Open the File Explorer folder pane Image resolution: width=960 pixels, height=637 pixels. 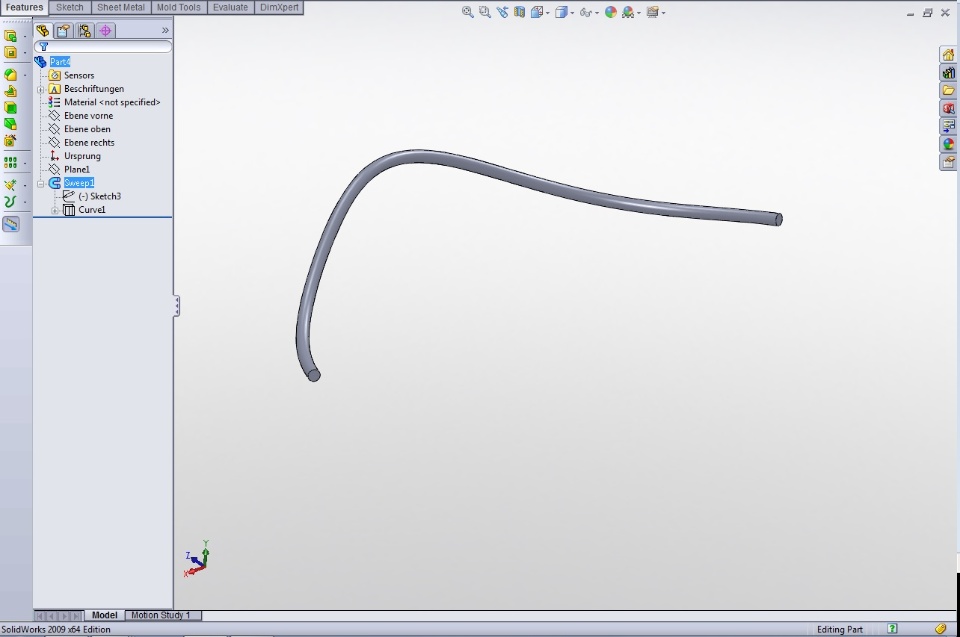coord(948,91)
